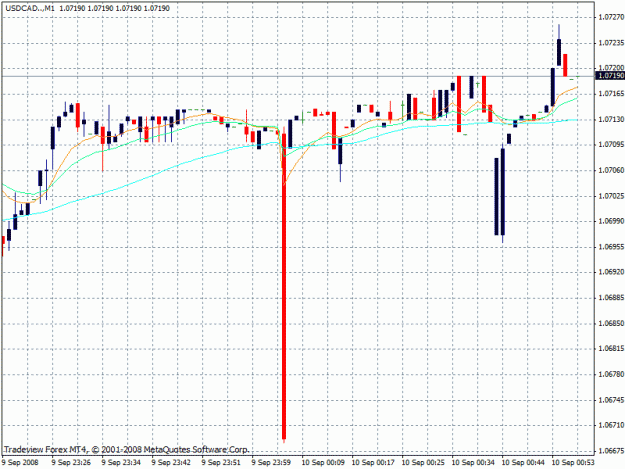Click the time axis label 9 Sep 23:26
This screenshot has width=625, height=469.
pos(71,462)
